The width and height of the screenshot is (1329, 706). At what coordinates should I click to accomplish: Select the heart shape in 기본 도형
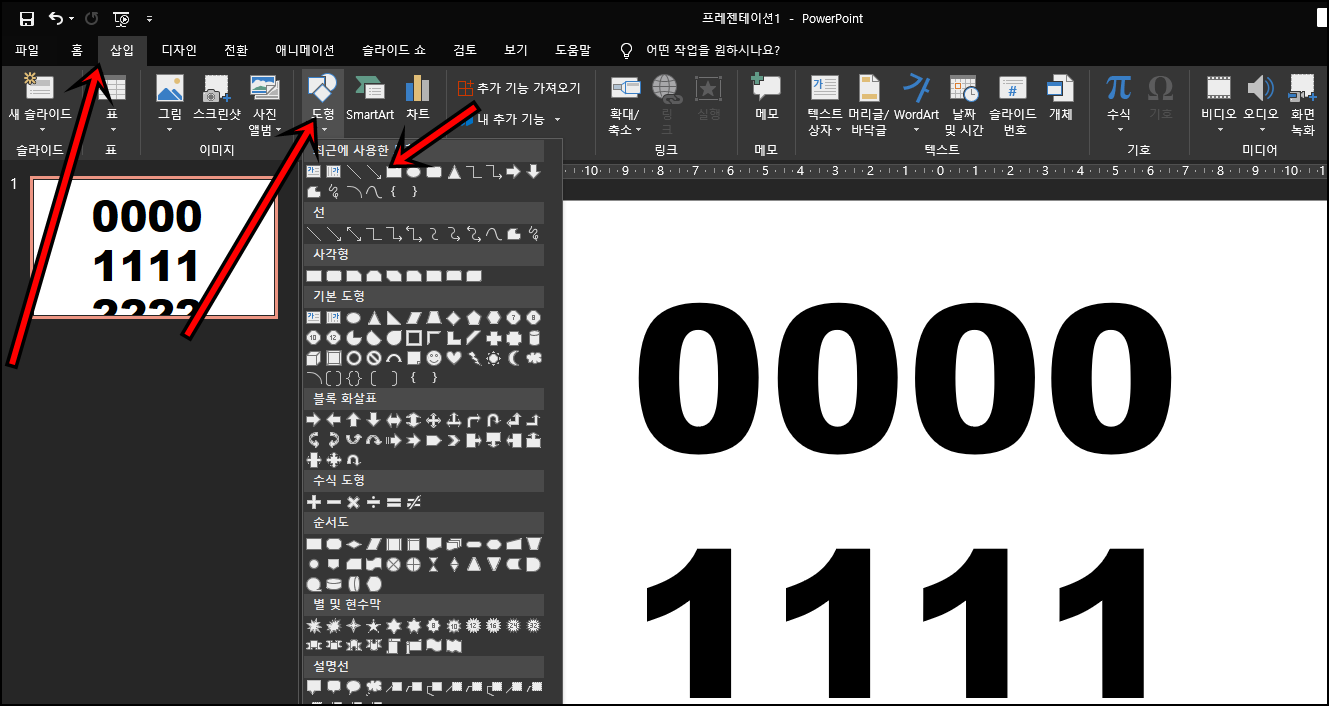coord(454,358)
